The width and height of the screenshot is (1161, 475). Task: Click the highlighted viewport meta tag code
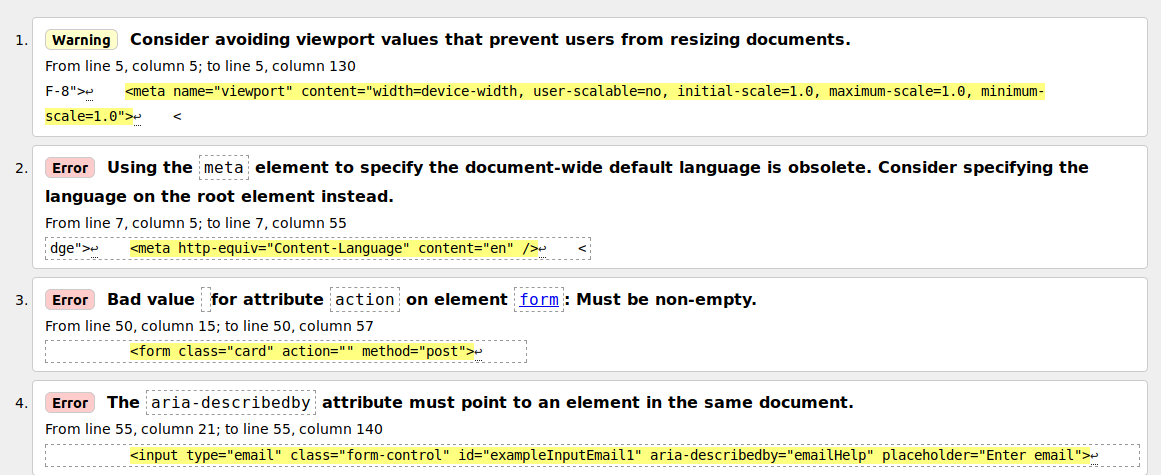coord(585,92)
